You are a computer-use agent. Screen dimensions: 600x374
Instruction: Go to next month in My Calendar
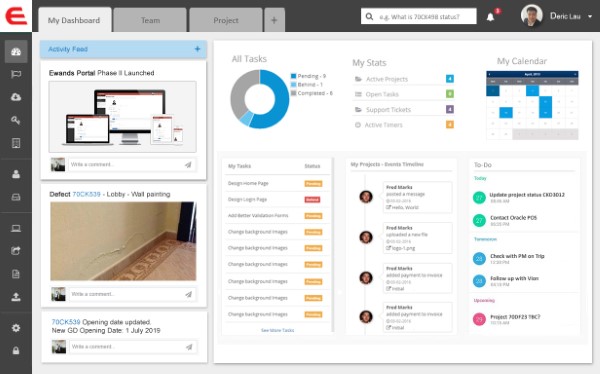coord(575,74)
